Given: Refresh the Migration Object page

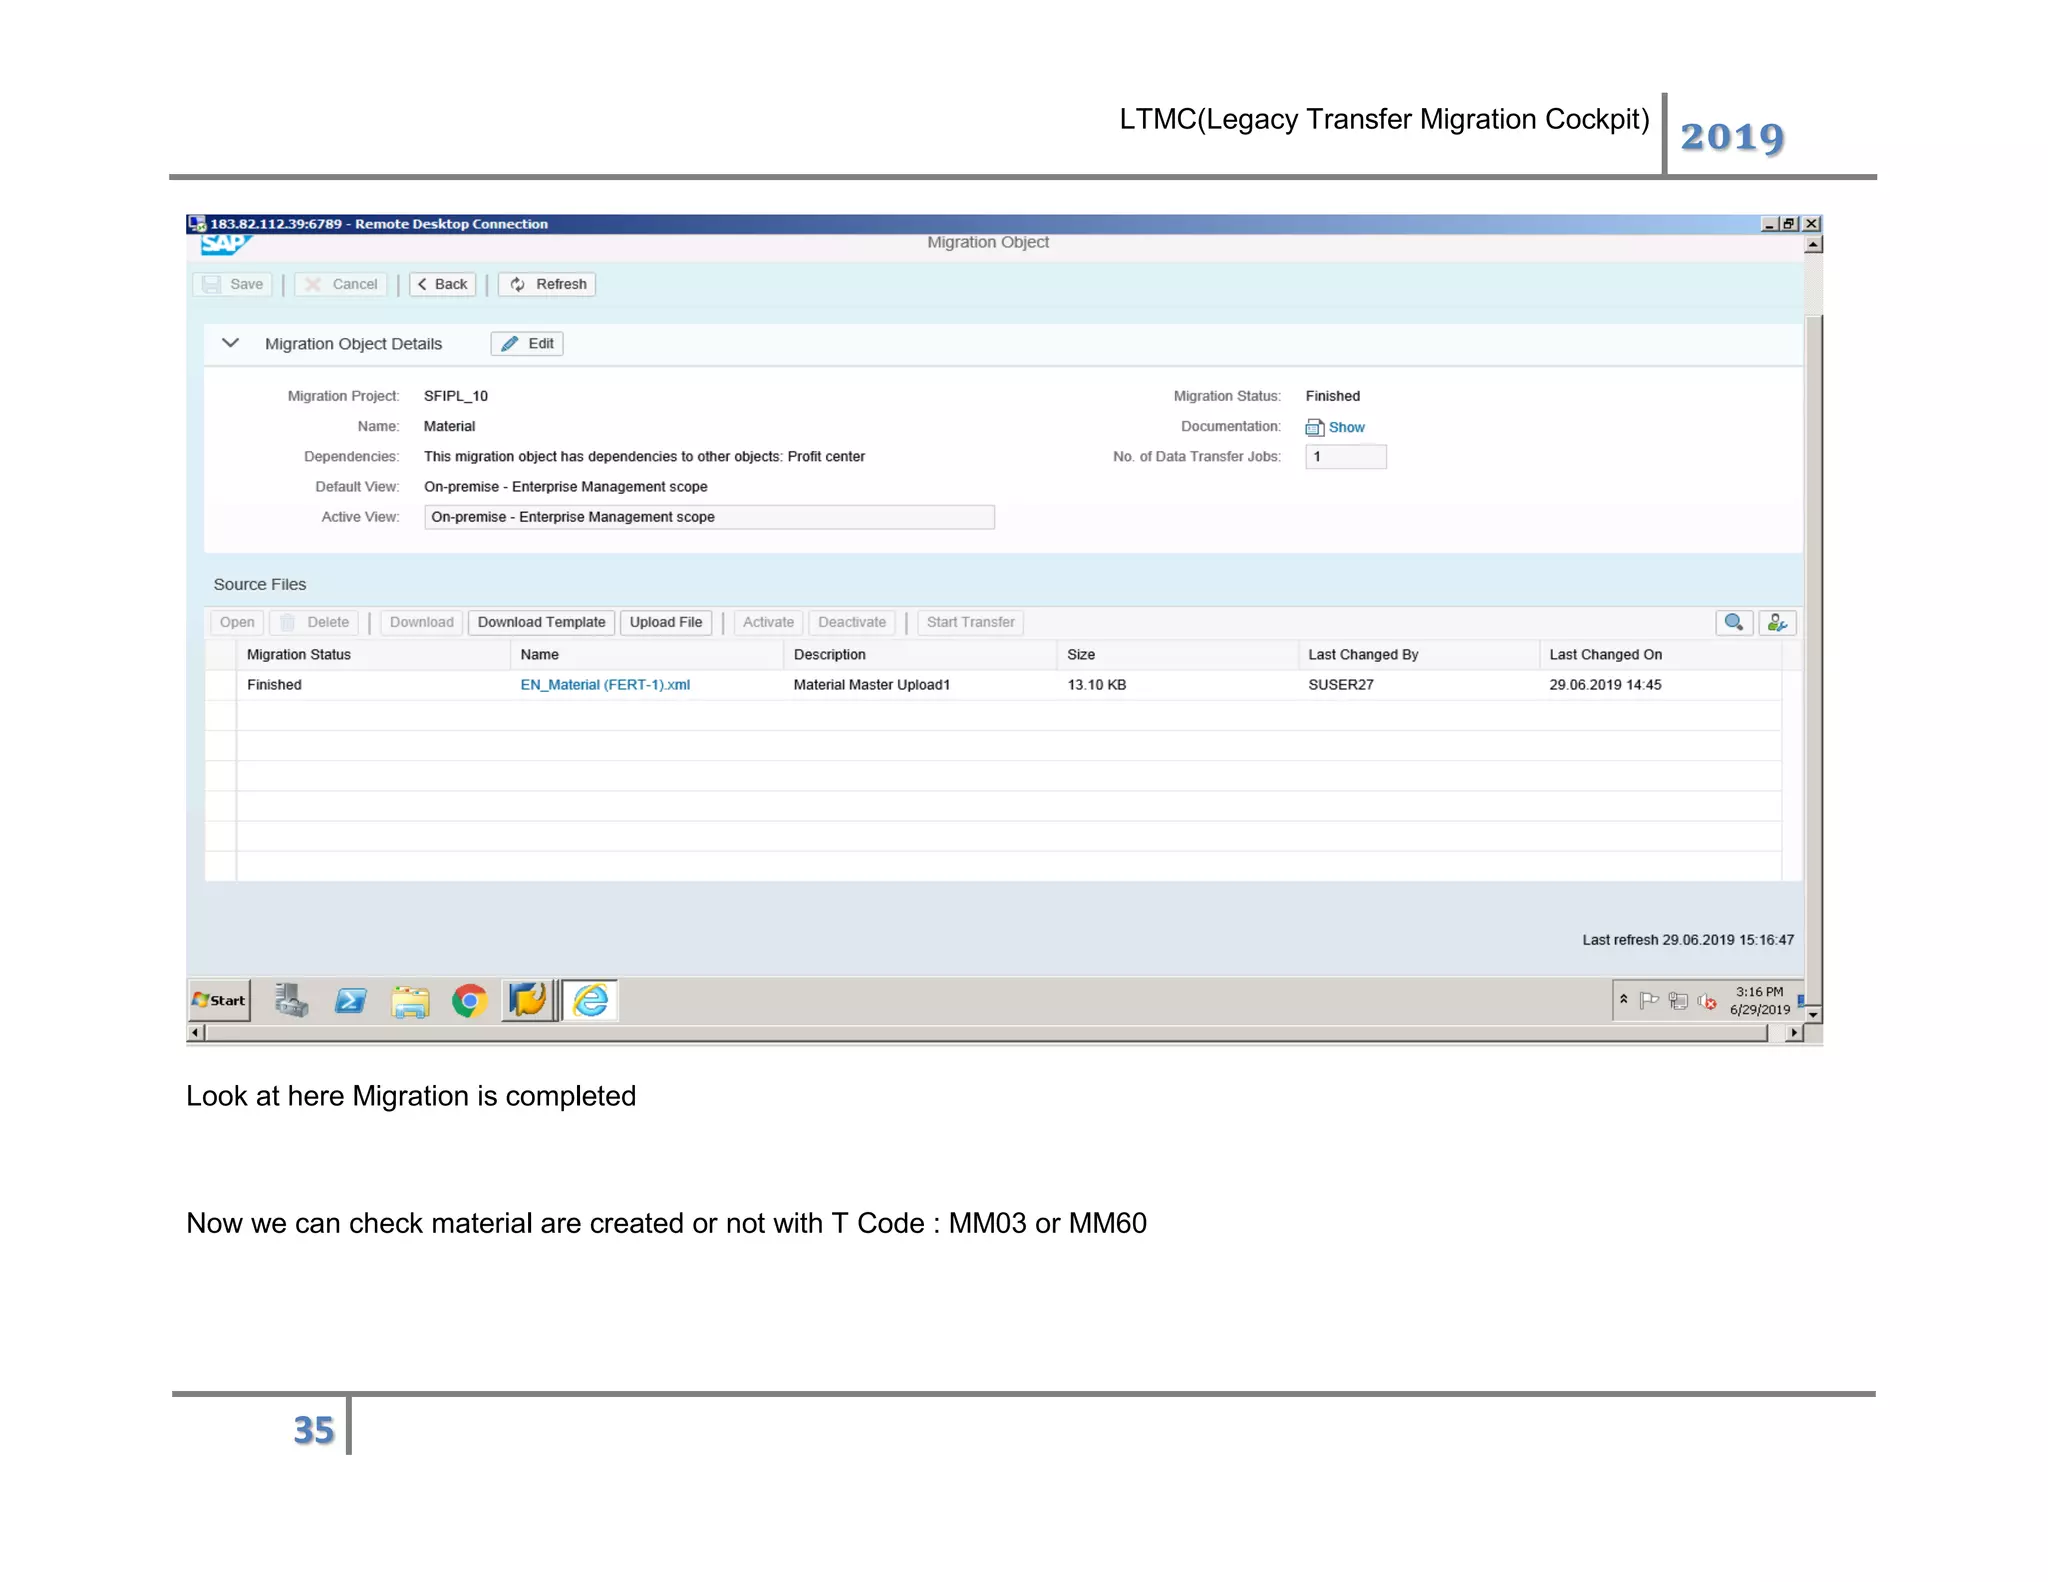Looking at the screenshot, I should coord(547,284).
